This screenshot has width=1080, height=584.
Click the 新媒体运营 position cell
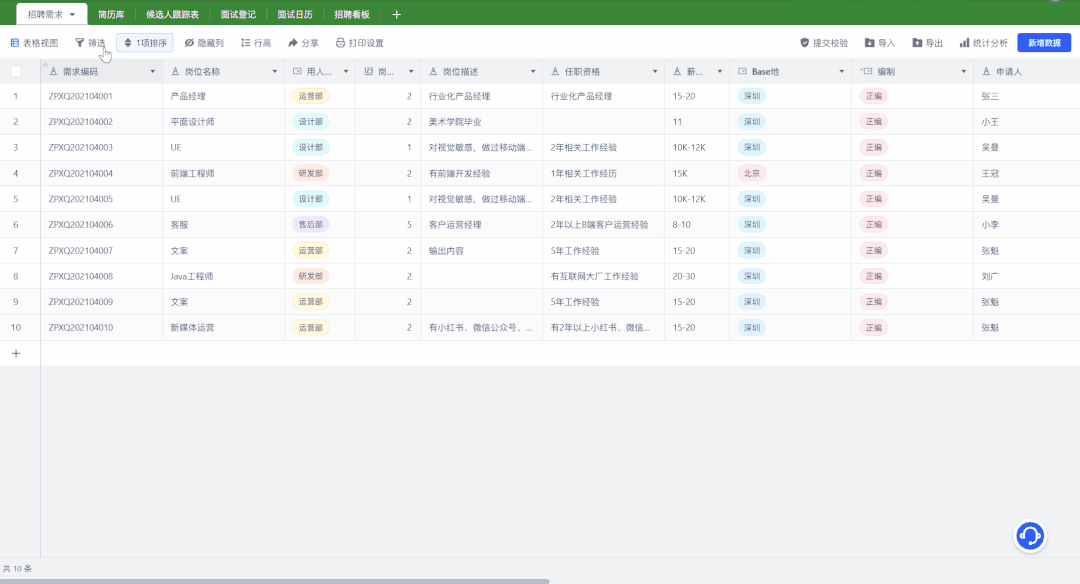[223, 328]
